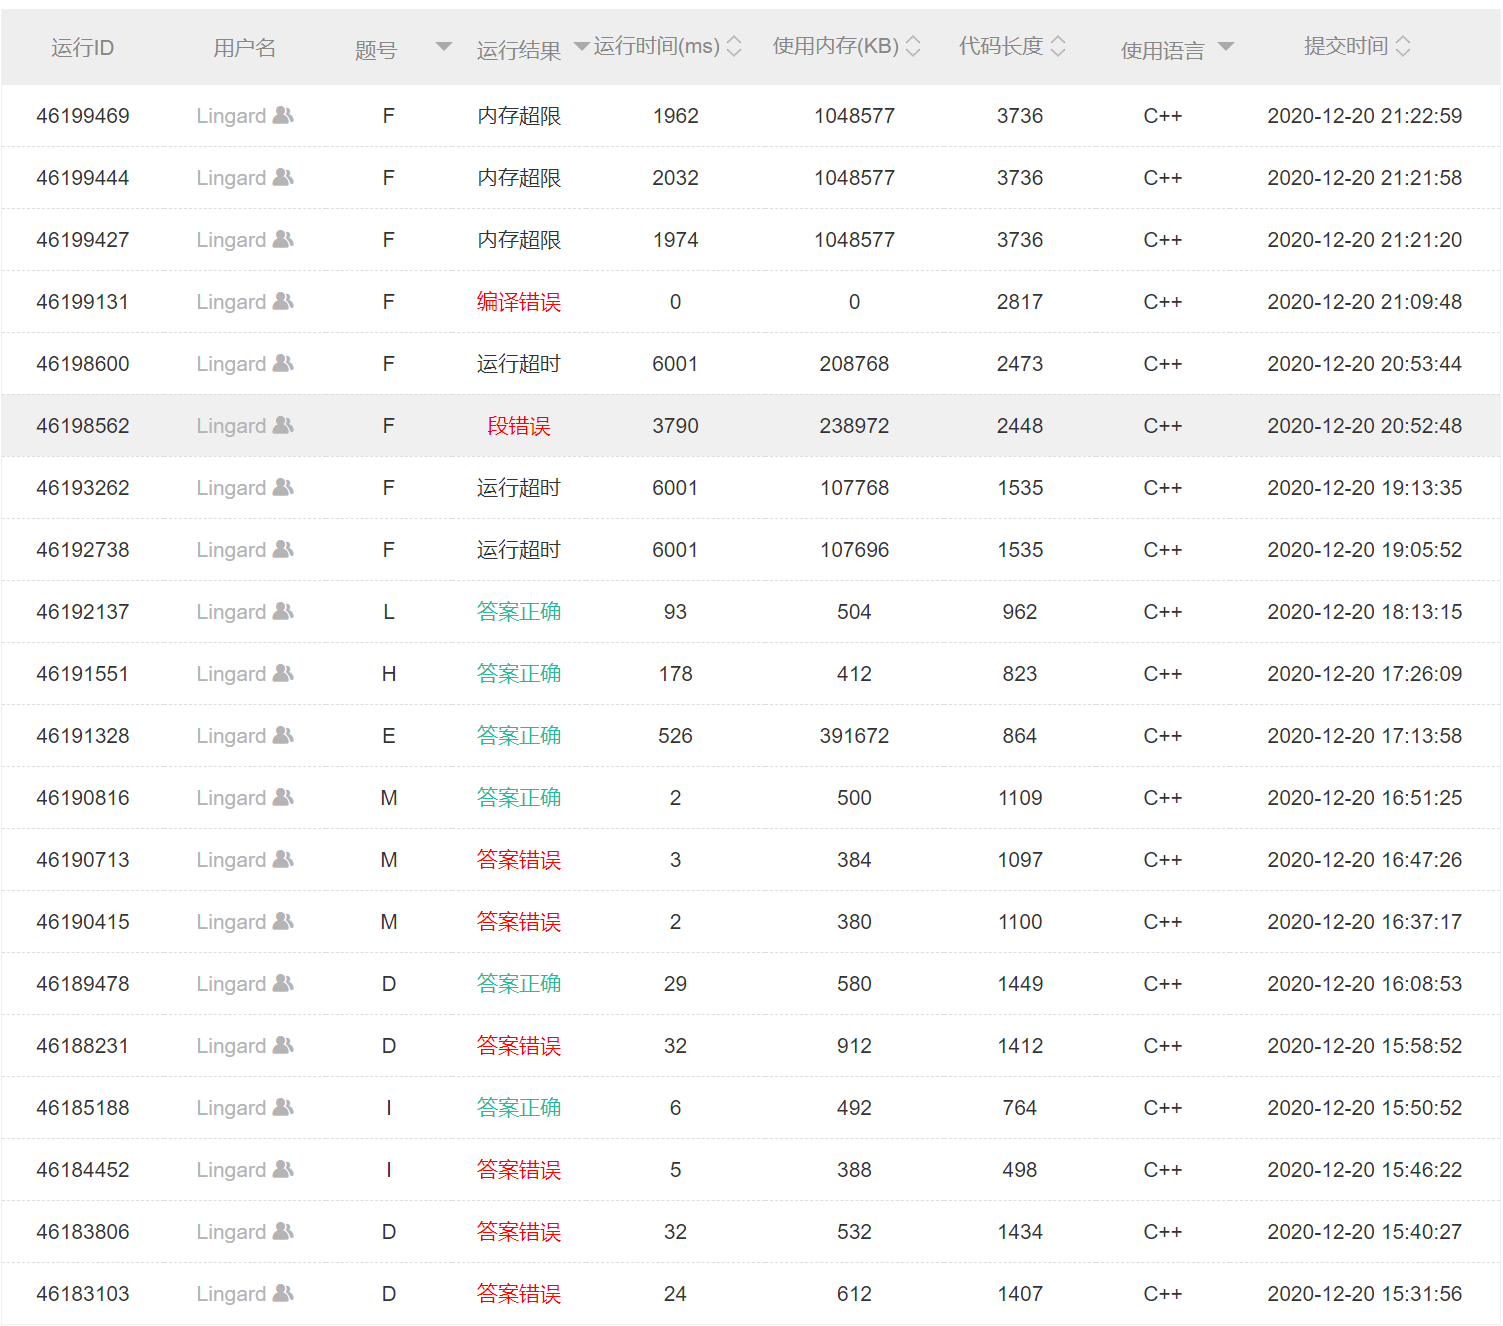1503x1326 pixels.
Task: Click username Lingard in run 46189478 row
Action: click(231, 984)
